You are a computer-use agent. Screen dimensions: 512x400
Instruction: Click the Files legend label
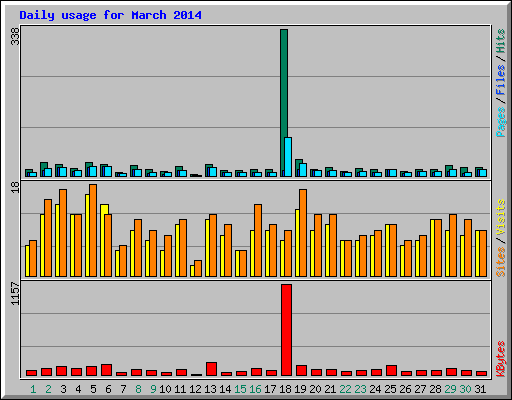[500, 79]
